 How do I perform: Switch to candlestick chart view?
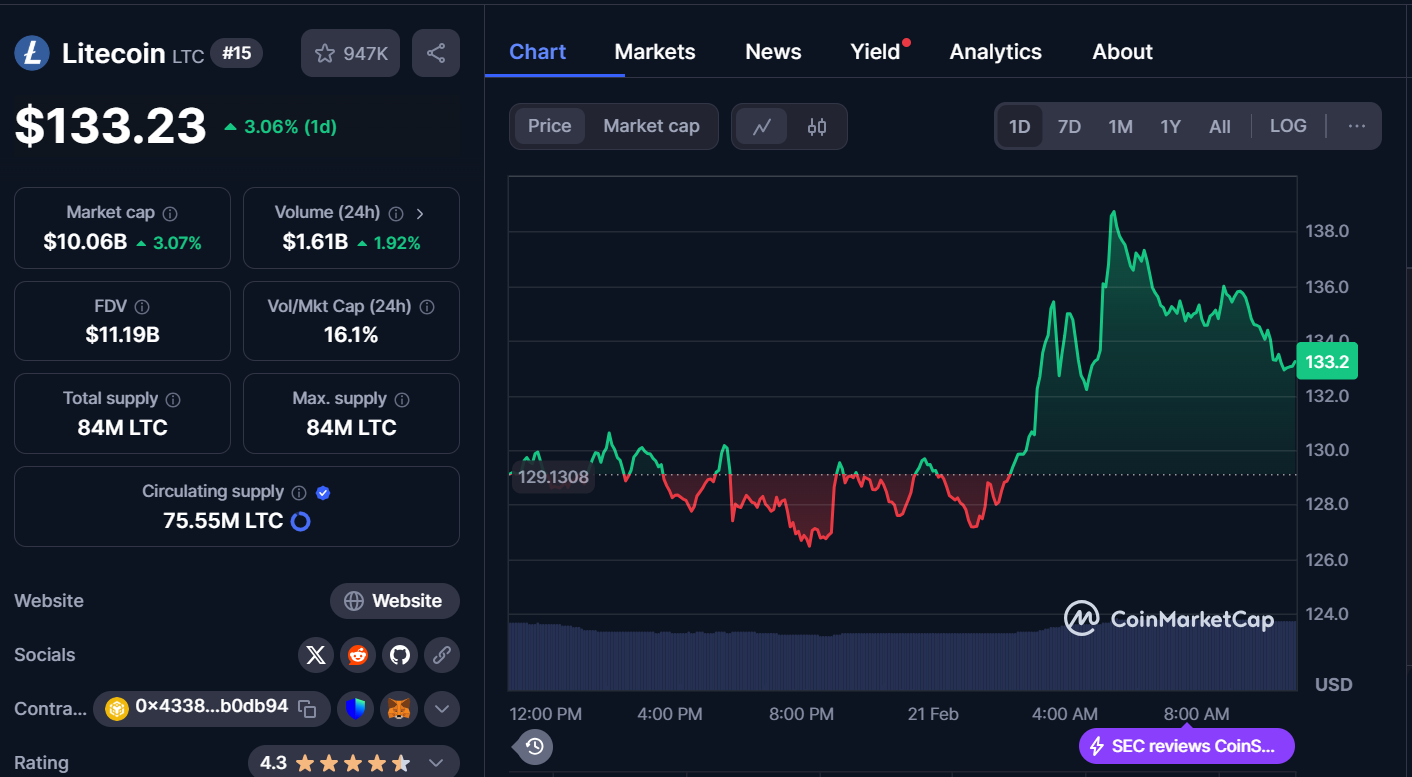pos(817,127)
